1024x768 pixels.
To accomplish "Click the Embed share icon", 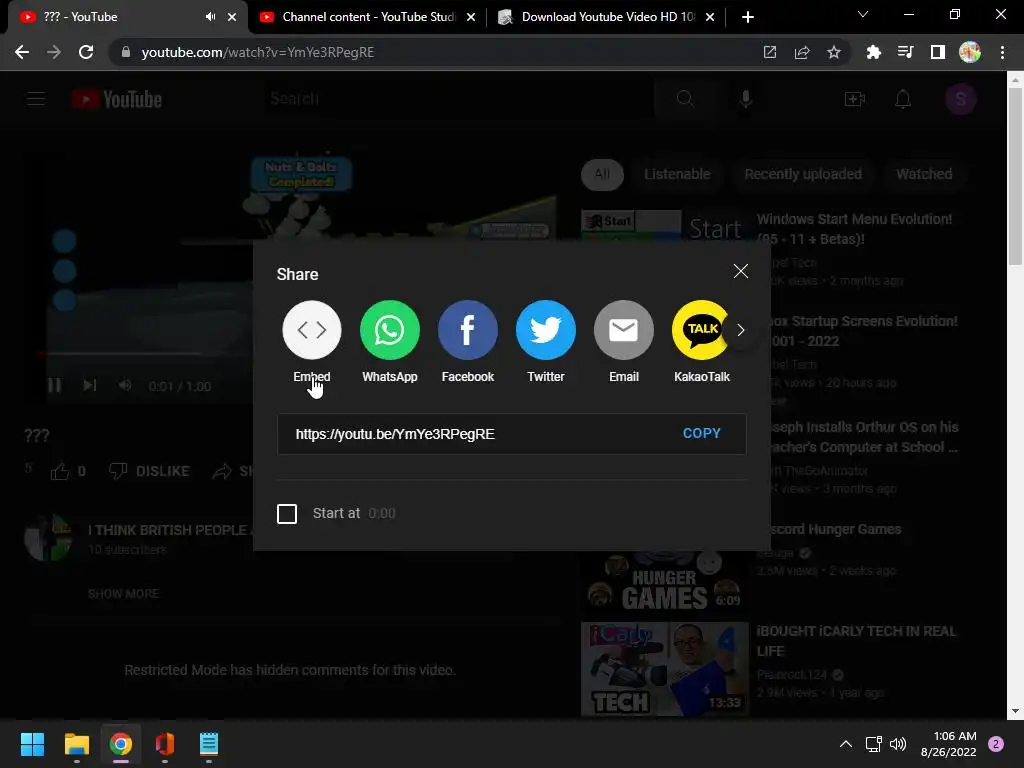I will pyautogui.click(x=312, y=330).
